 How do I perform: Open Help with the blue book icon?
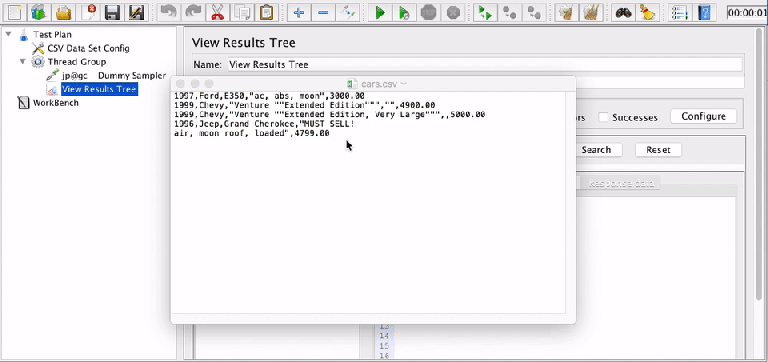[x=704, y=12]
